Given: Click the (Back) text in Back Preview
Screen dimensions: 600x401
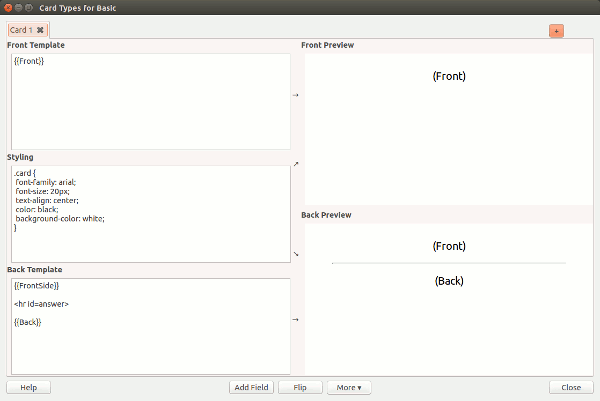Looking at the screenshot, I should [449, 281].
